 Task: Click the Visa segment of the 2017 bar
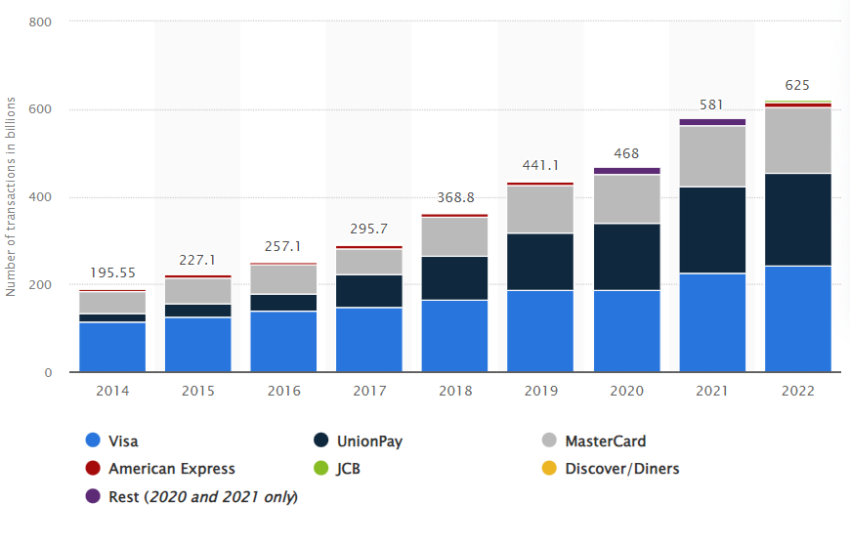click(x=369, y=340)
